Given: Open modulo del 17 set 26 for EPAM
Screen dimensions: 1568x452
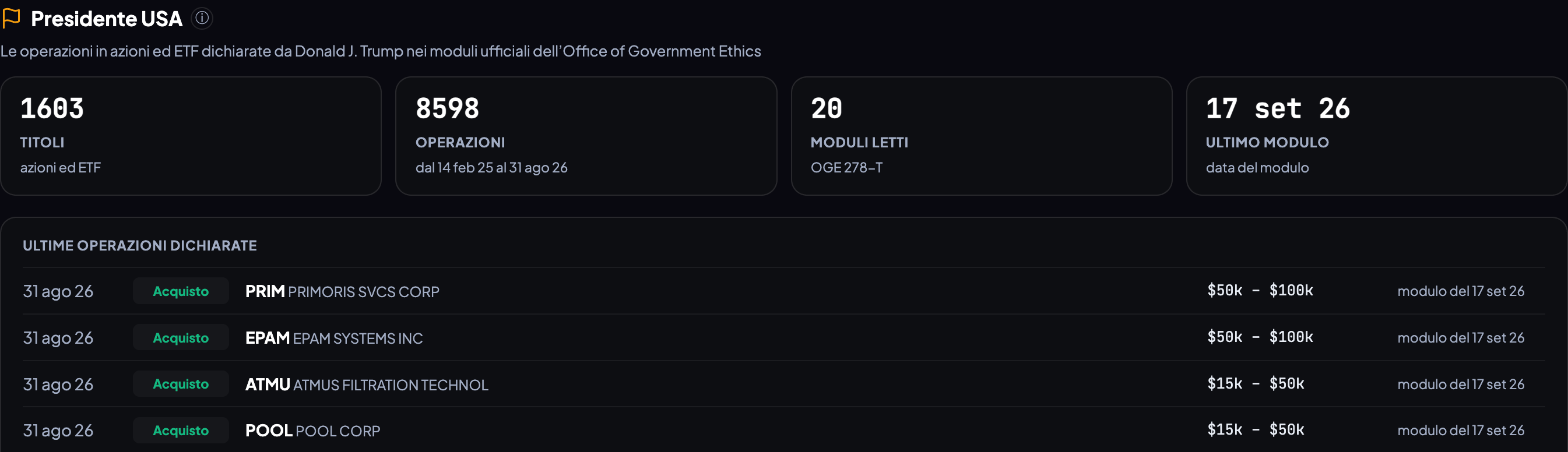Looking at the screenshot, I should [x=1461, y=338].
